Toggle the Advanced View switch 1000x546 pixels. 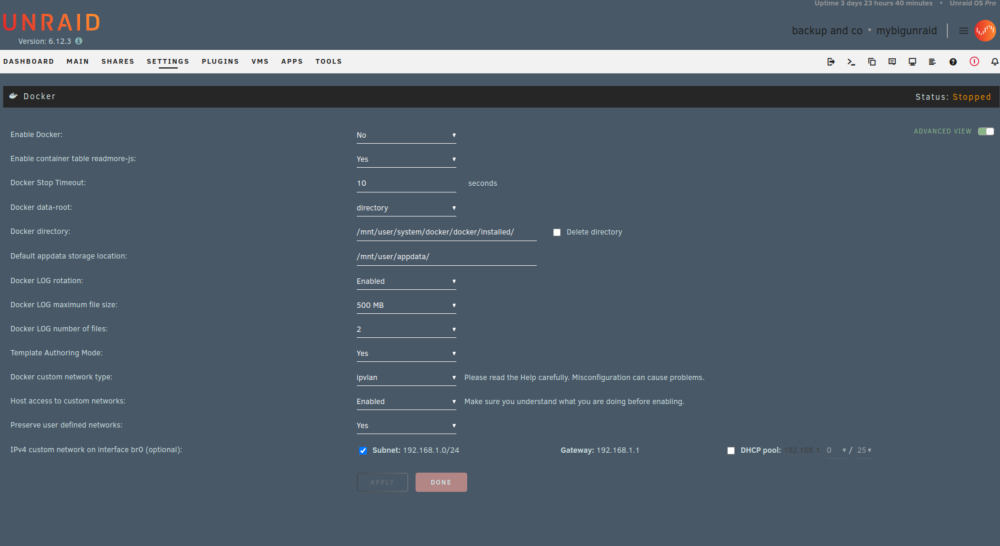click(x=986, y=131)
